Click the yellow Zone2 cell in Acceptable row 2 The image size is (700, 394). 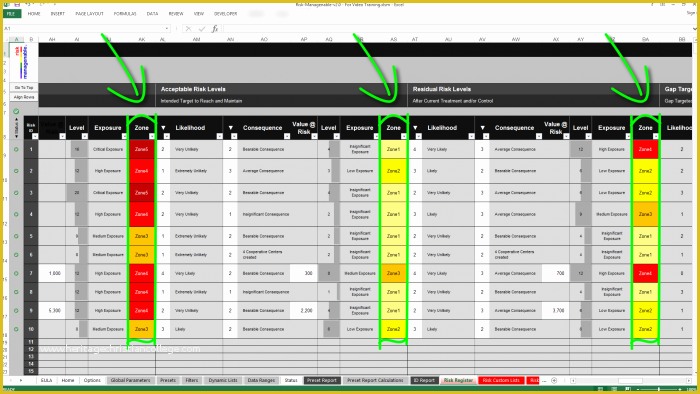(x=393, y=171)
